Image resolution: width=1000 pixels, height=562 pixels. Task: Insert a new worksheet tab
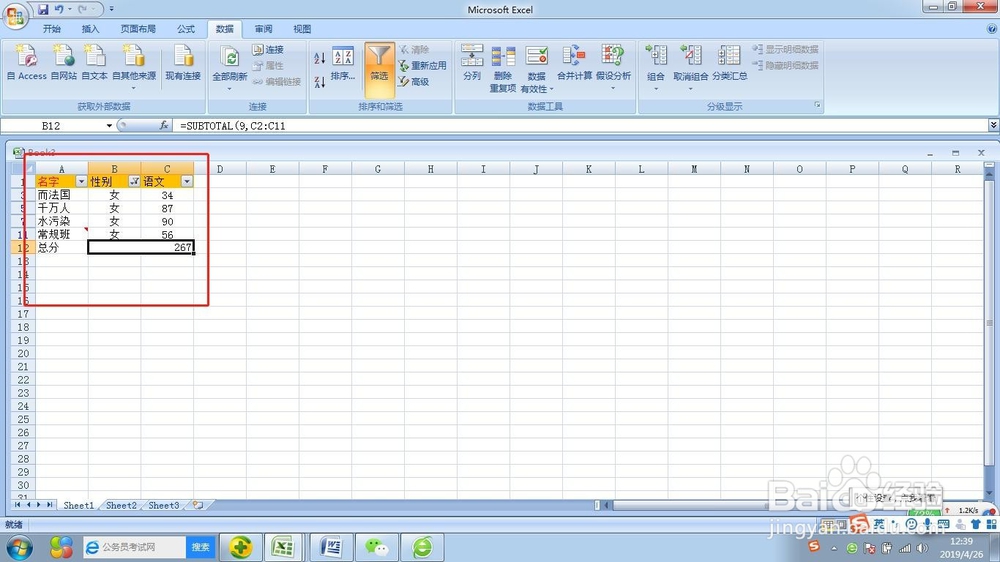coord(198,505)
